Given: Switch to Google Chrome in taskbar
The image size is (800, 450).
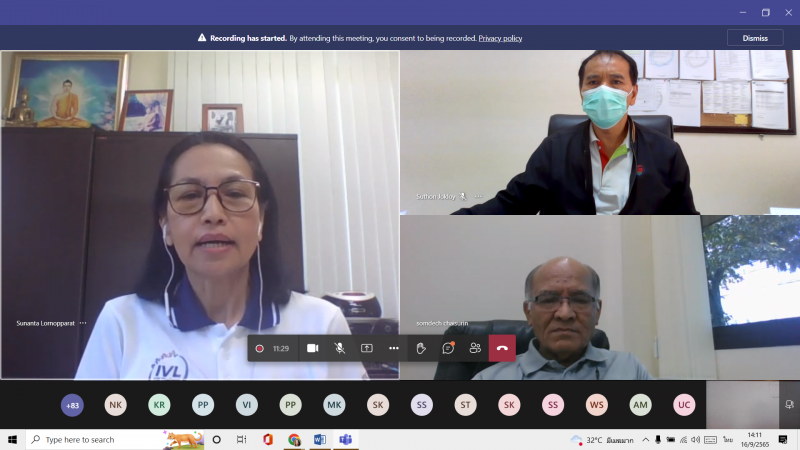Looking at the screenshot, I should [294, 439].
